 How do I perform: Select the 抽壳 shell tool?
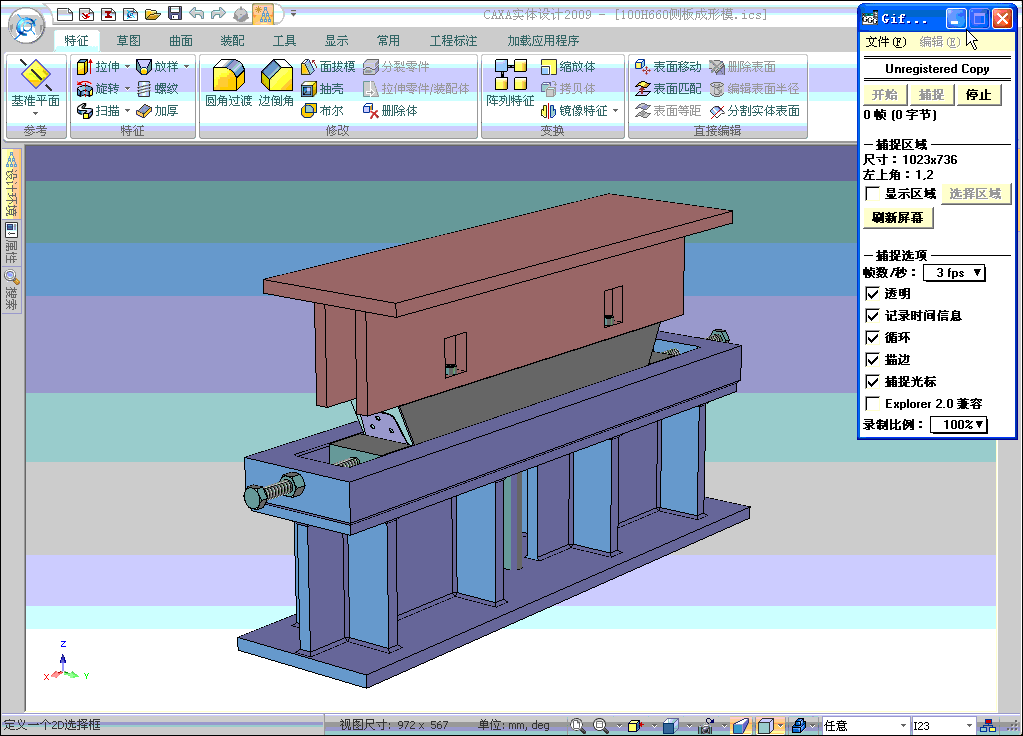[x=322, y=89]
